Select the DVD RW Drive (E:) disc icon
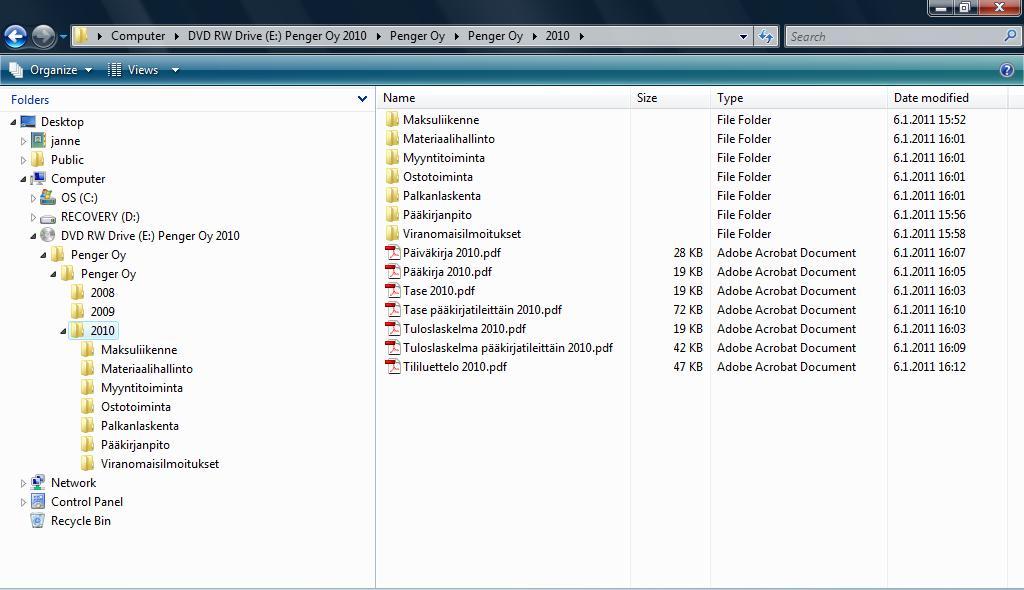The height and width of the screenshot is (590, 1024). coord(48,235)
